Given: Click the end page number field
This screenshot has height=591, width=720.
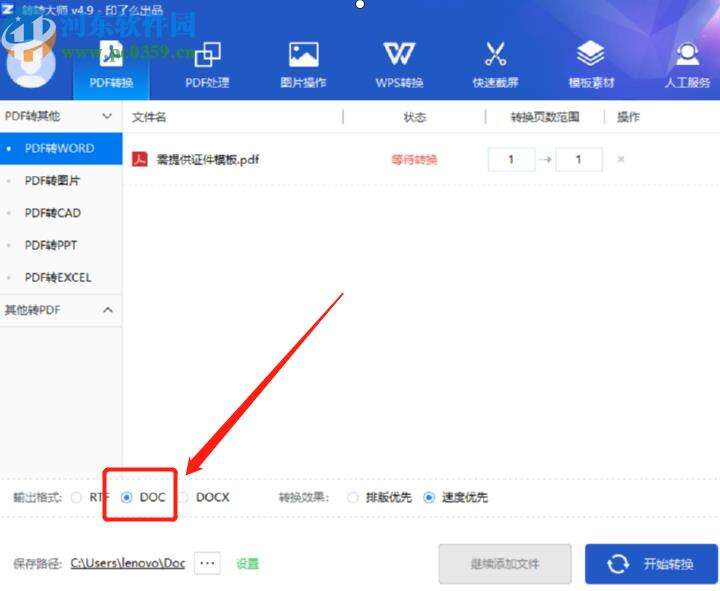Looking at the screenshot, I should [579, 159].
